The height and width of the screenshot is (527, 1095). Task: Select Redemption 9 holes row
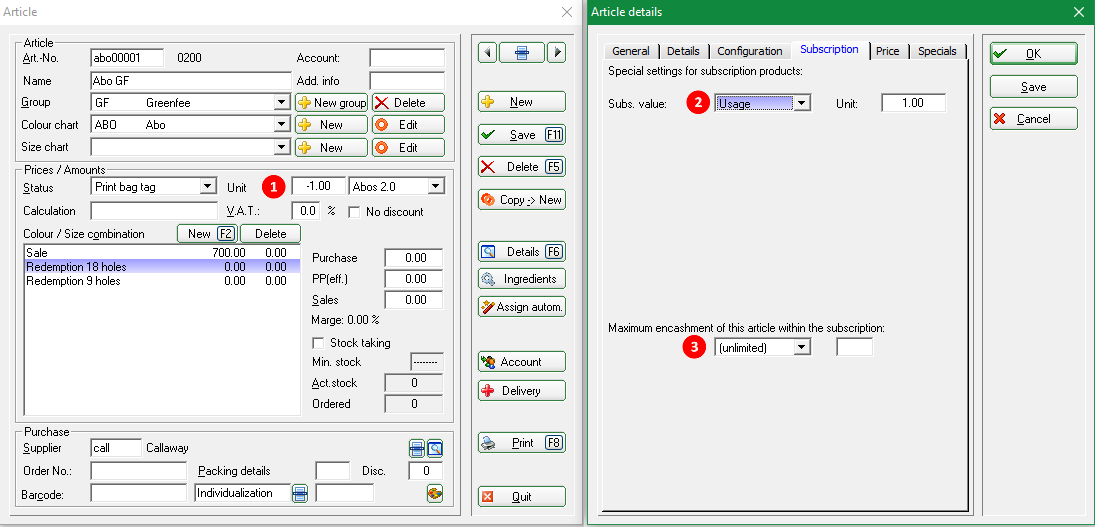pos(162,281)
